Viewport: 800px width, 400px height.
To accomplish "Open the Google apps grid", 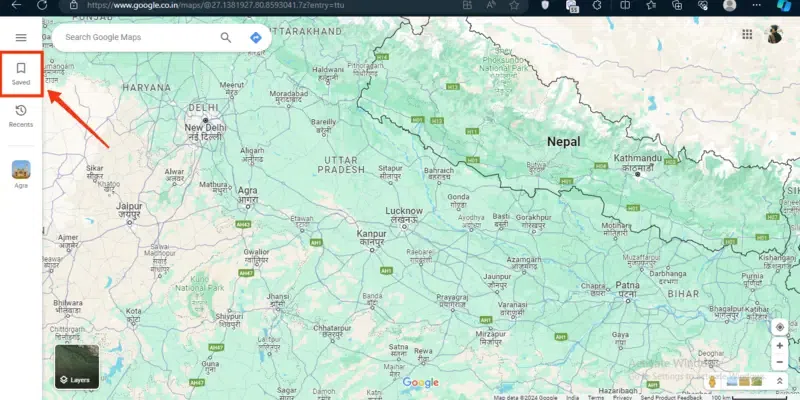I will tap(747, 34).
